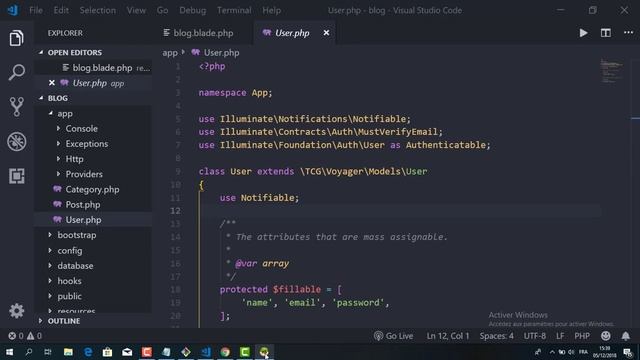Click the VS Code logo icon in title bar

[x=13, y=10]
